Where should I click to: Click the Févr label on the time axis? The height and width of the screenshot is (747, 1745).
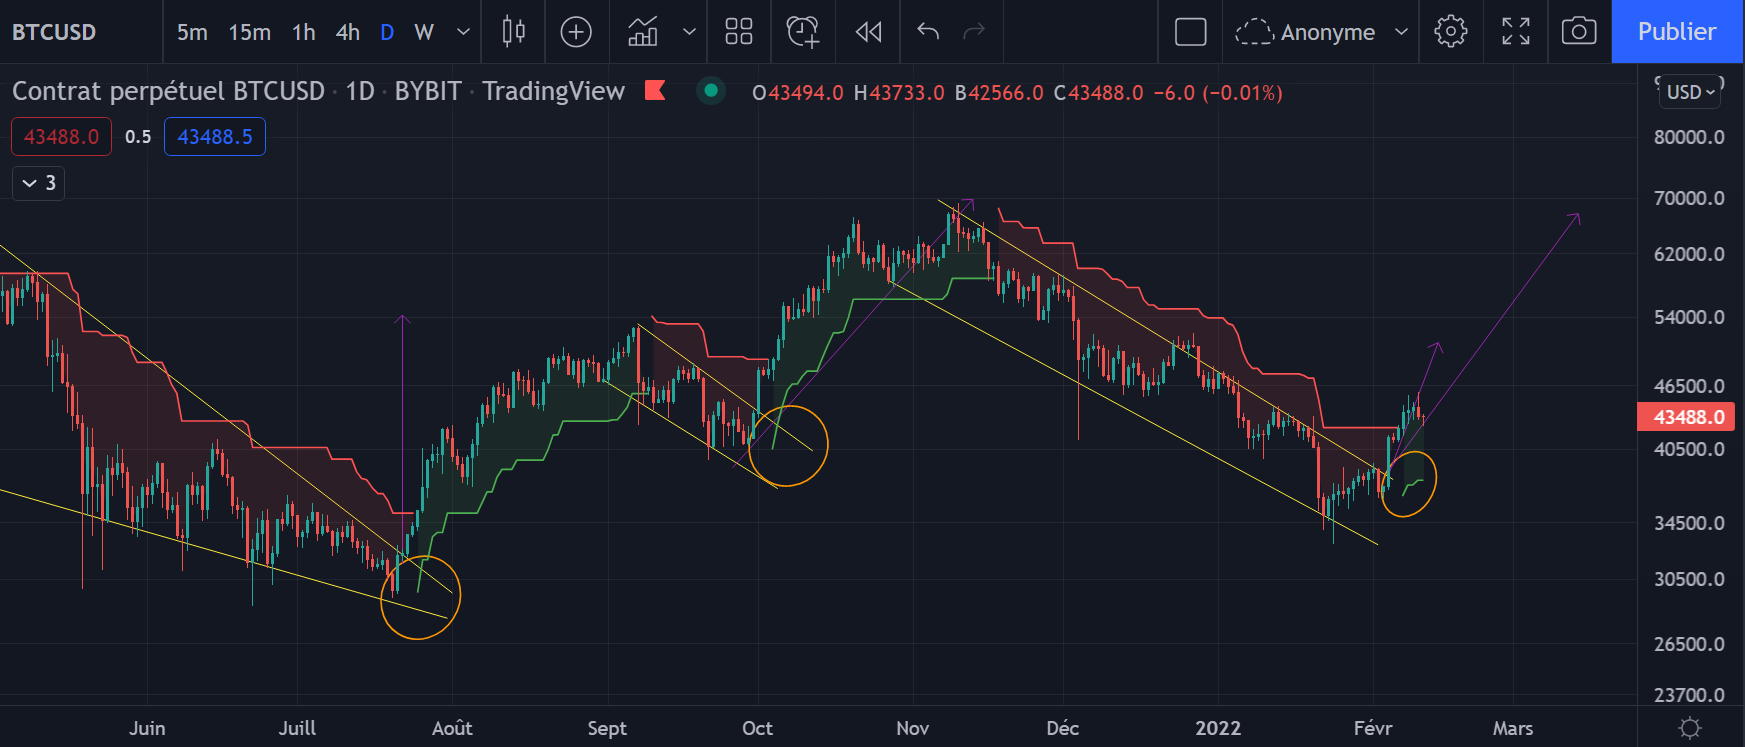click(x=1373, y=728)
